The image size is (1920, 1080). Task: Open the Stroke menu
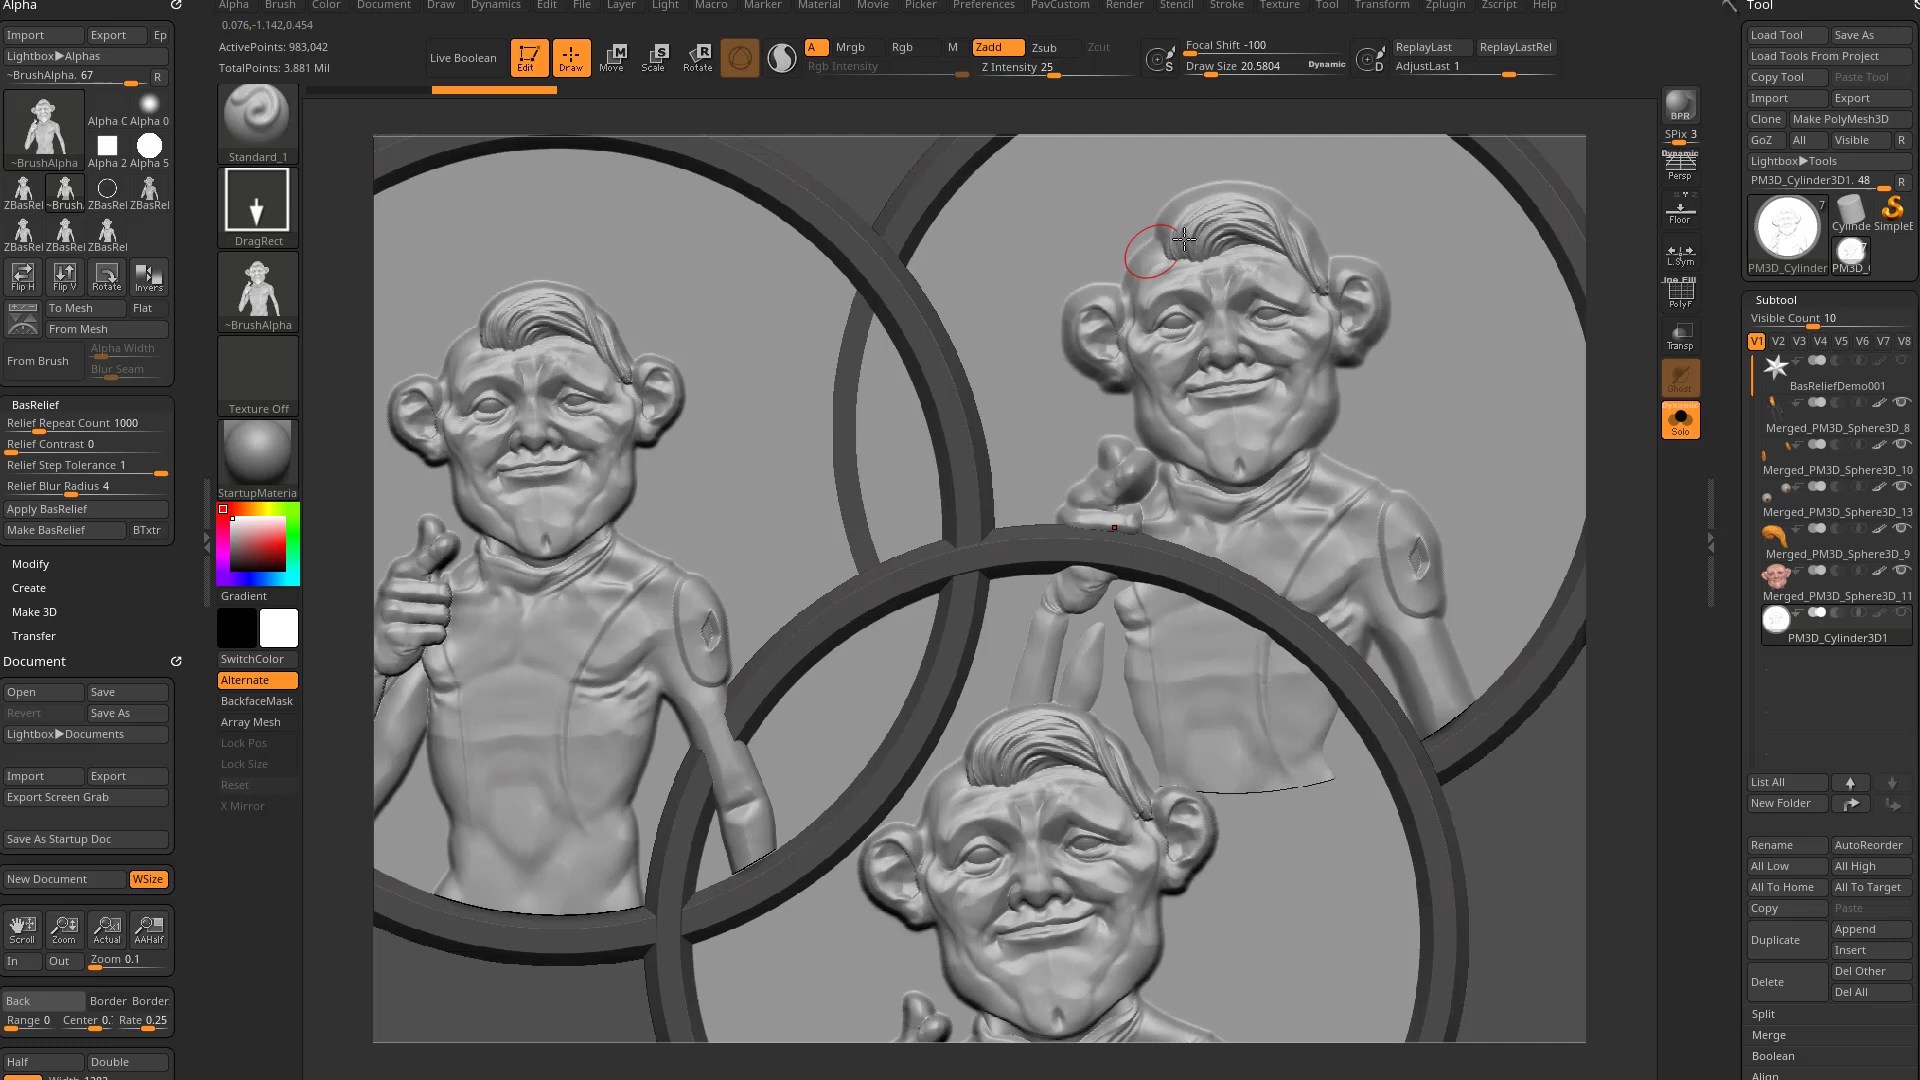[x=1227, y=5]
